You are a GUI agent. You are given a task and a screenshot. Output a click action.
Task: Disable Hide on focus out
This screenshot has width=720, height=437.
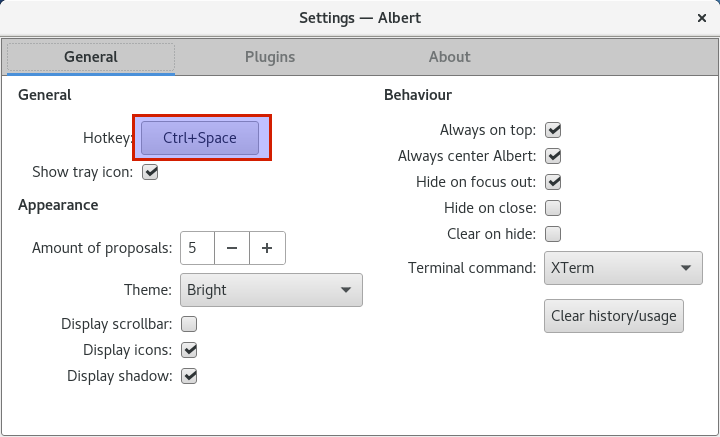pos(553,182)
